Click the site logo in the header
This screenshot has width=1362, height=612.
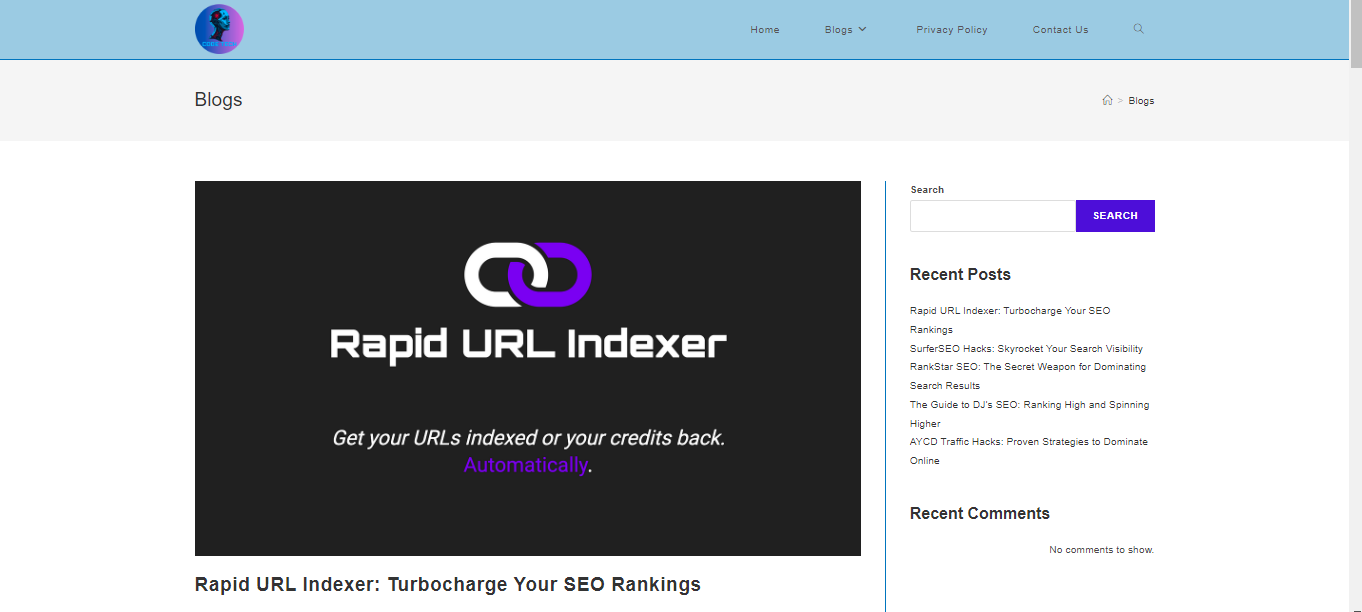click(219, 29)
